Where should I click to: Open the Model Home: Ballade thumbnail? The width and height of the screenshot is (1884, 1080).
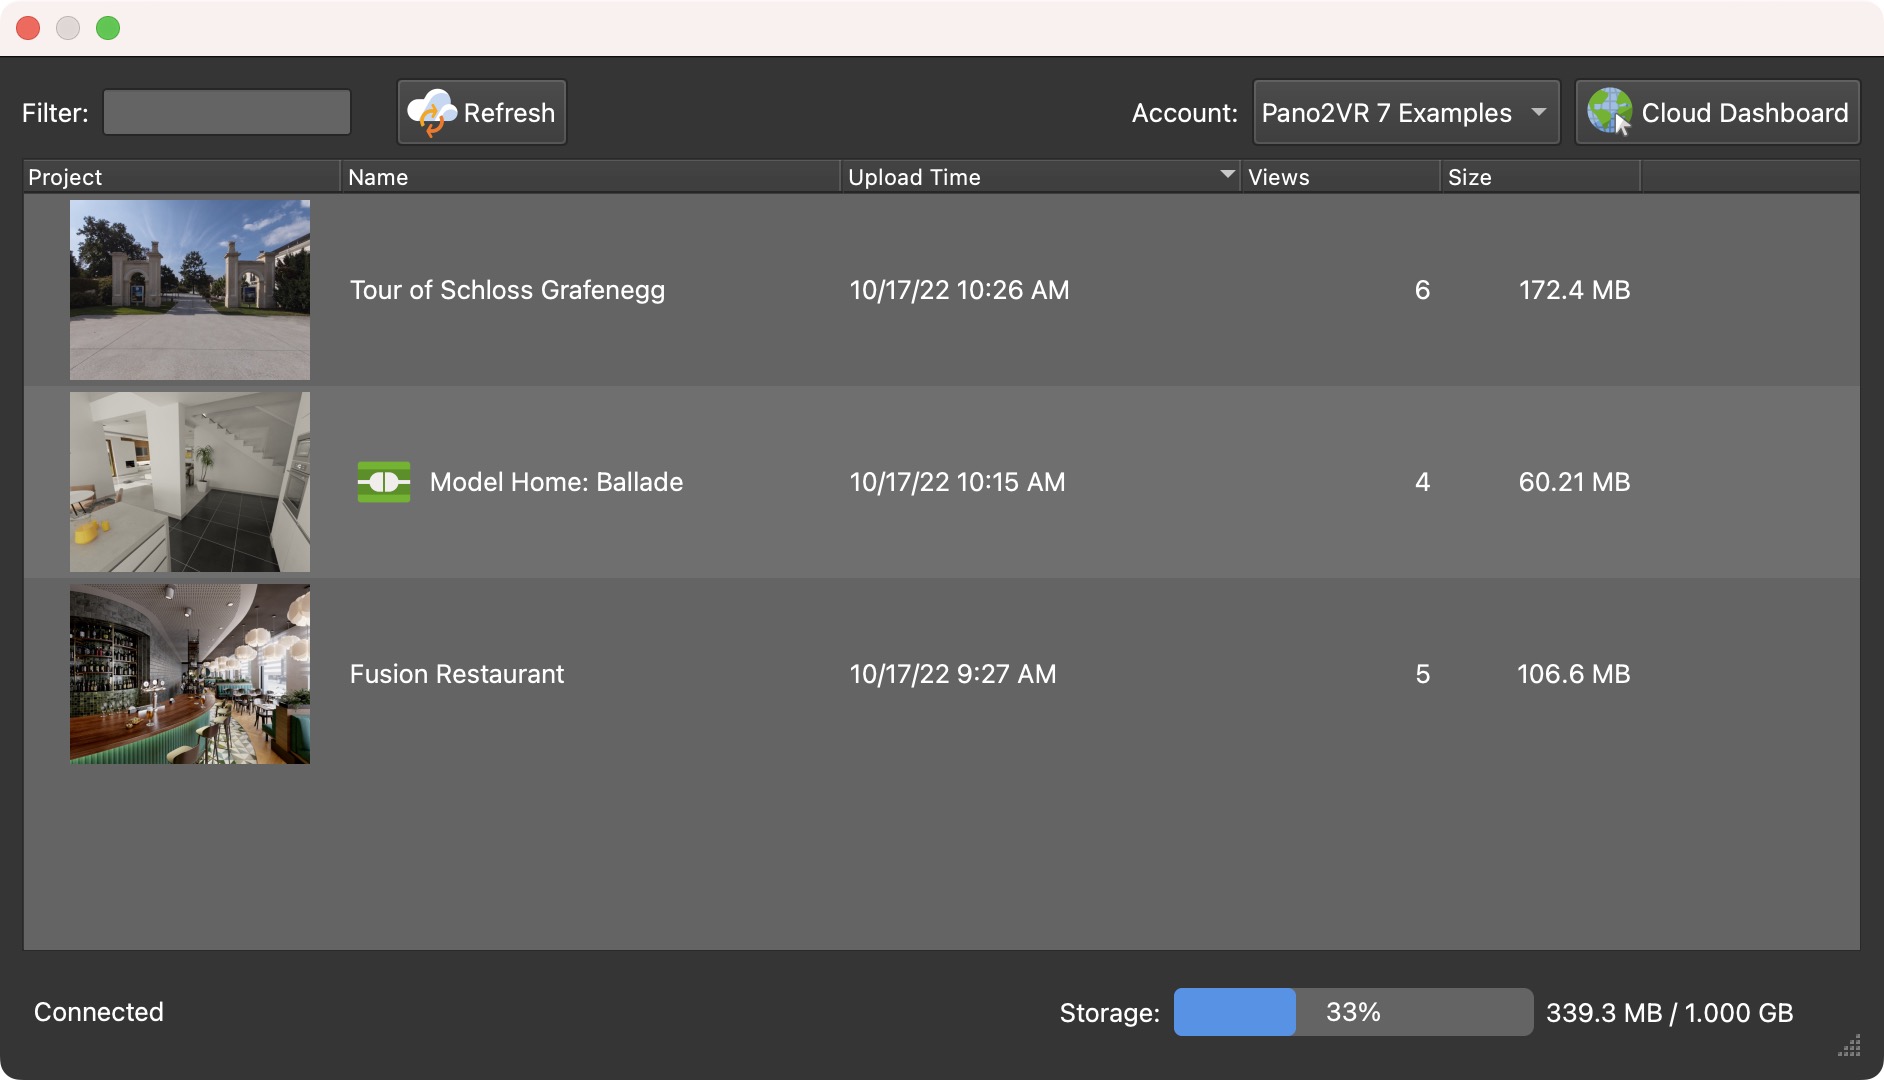[189, 482]
